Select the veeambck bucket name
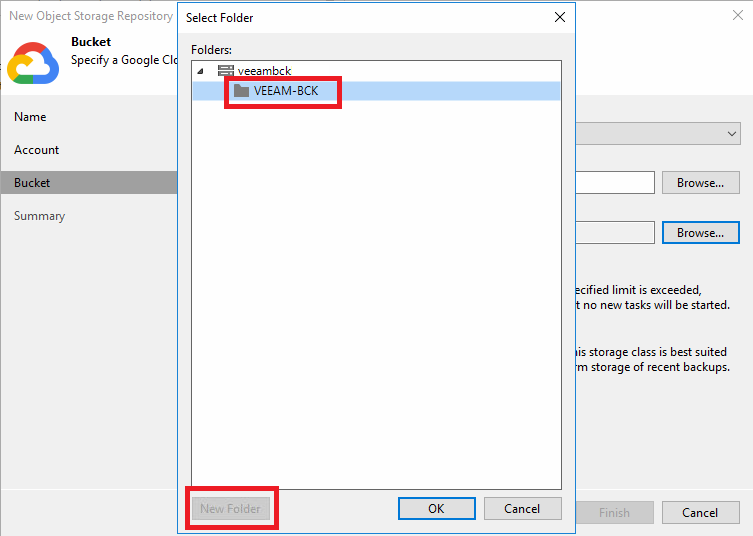Viewport: 753px width, 536px height. coord(264,71)
